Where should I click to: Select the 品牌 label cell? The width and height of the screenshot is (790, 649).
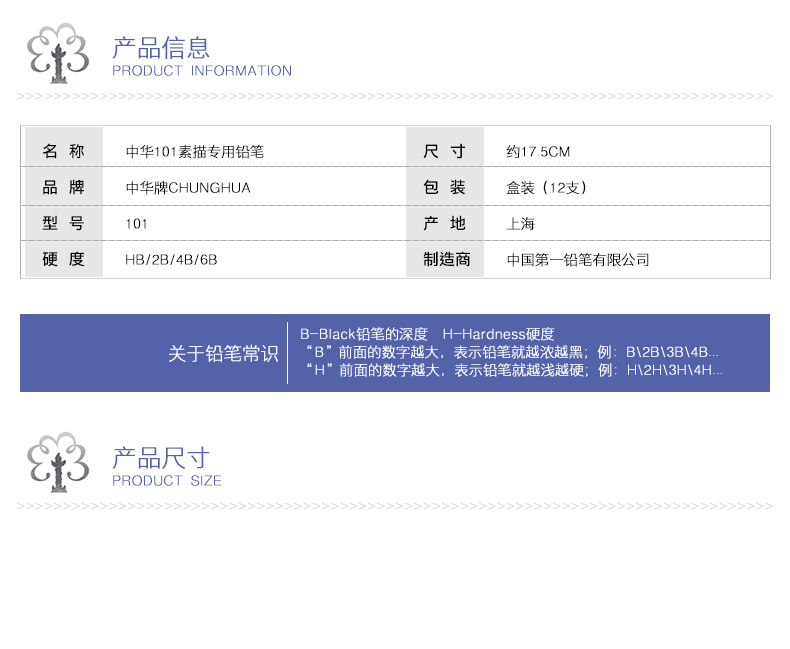[63, 188]
